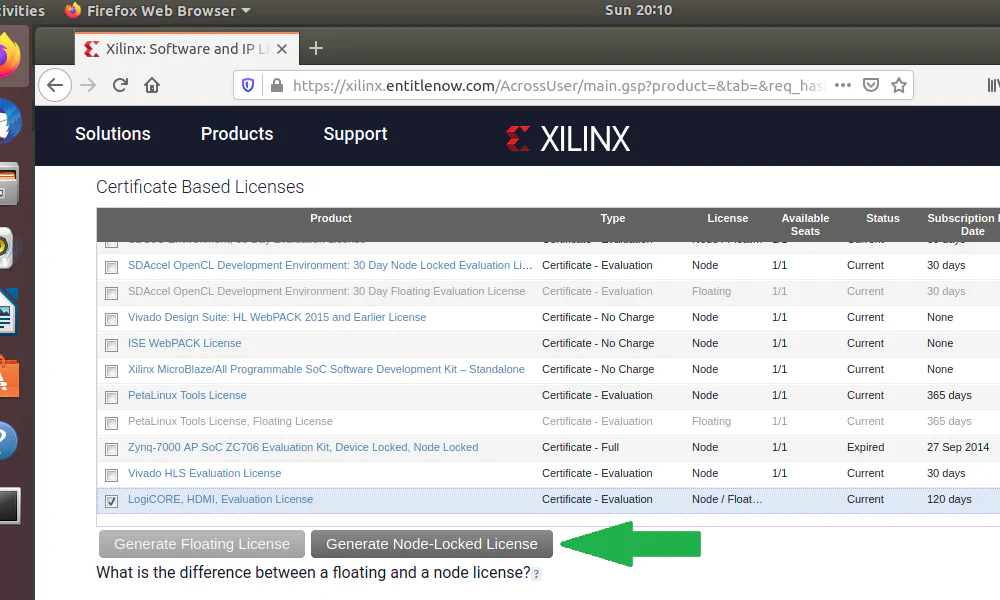Check the Vivado HLS Evaluation License box
The image size is (1000, 600).
[x=111, y=474]
